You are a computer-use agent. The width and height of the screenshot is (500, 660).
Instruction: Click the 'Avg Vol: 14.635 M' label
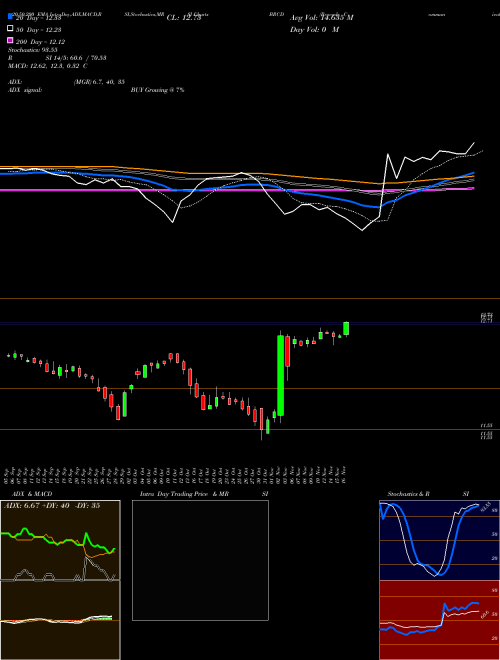tap(322, 18)
